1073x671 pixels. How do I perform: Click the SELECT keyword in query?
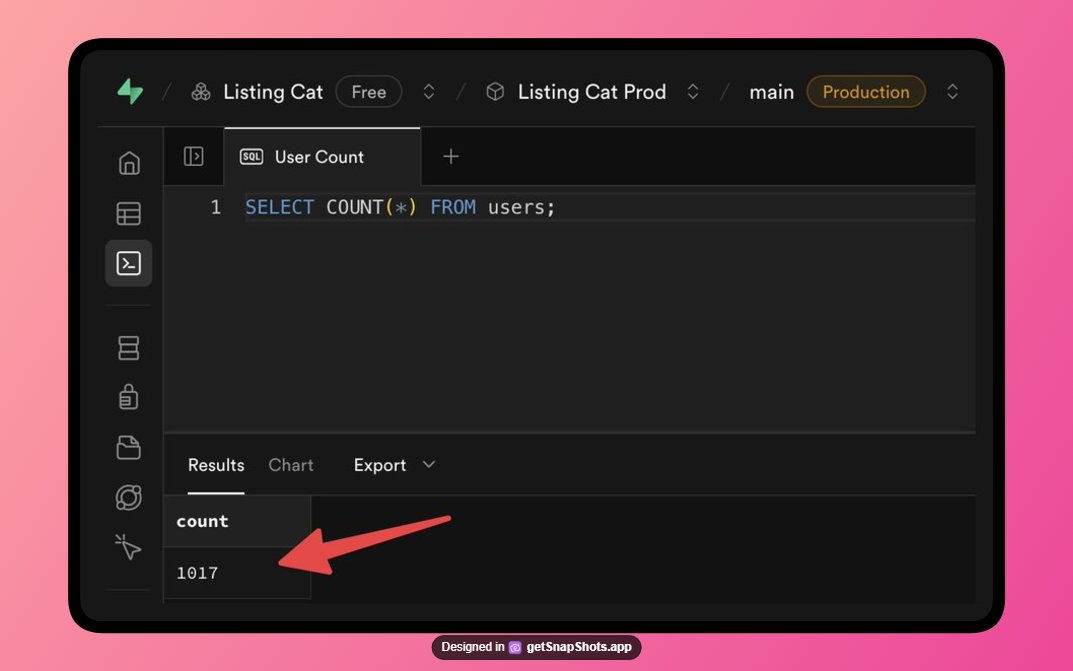(279, 207)
